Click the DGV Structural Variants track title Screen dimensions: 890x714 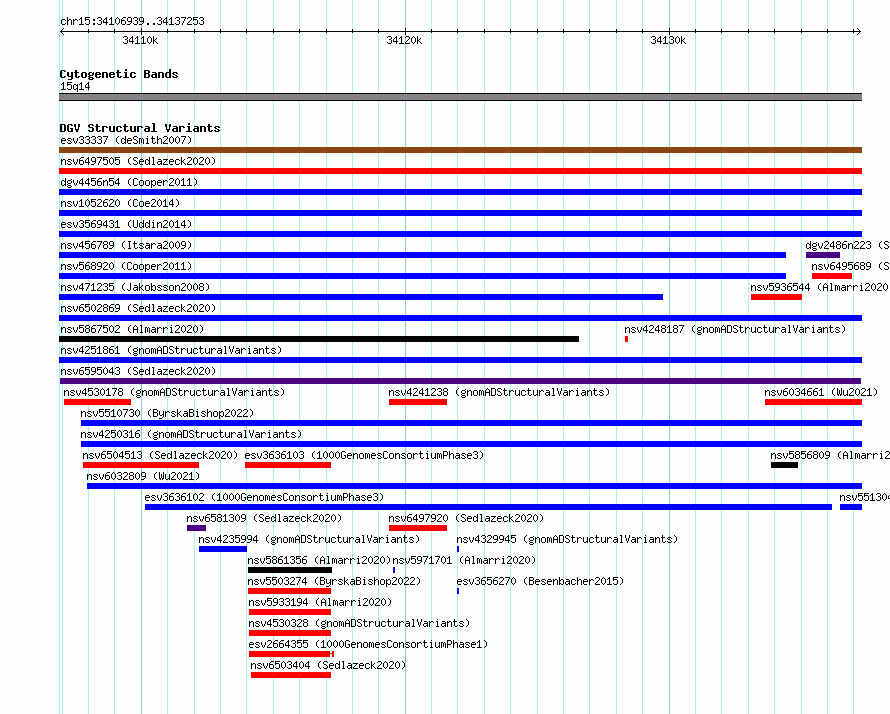140,128
